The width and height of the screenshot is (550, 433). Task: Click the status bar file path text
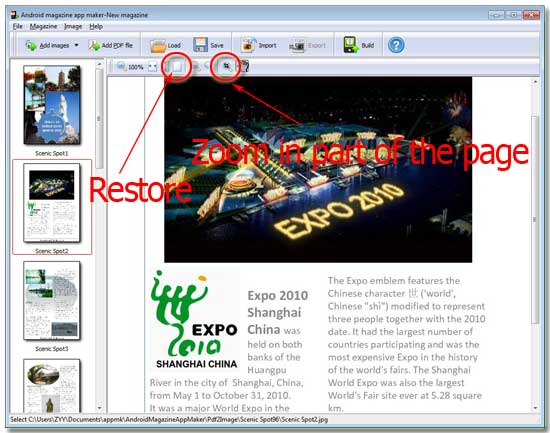[x=169, y=419]
